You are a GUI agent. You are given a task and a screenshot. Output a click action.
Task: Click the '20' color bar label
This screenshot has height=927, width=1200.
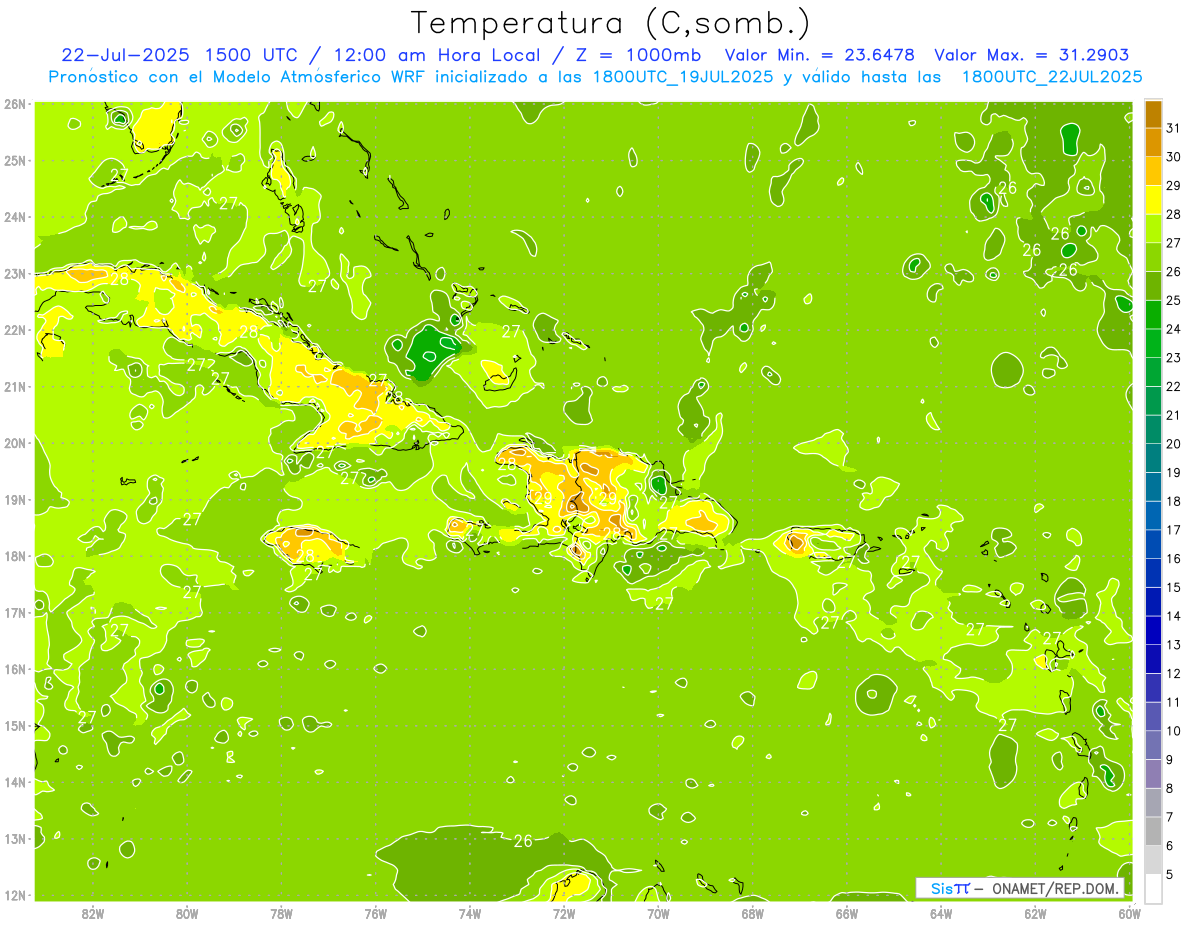coord(1173,444)
